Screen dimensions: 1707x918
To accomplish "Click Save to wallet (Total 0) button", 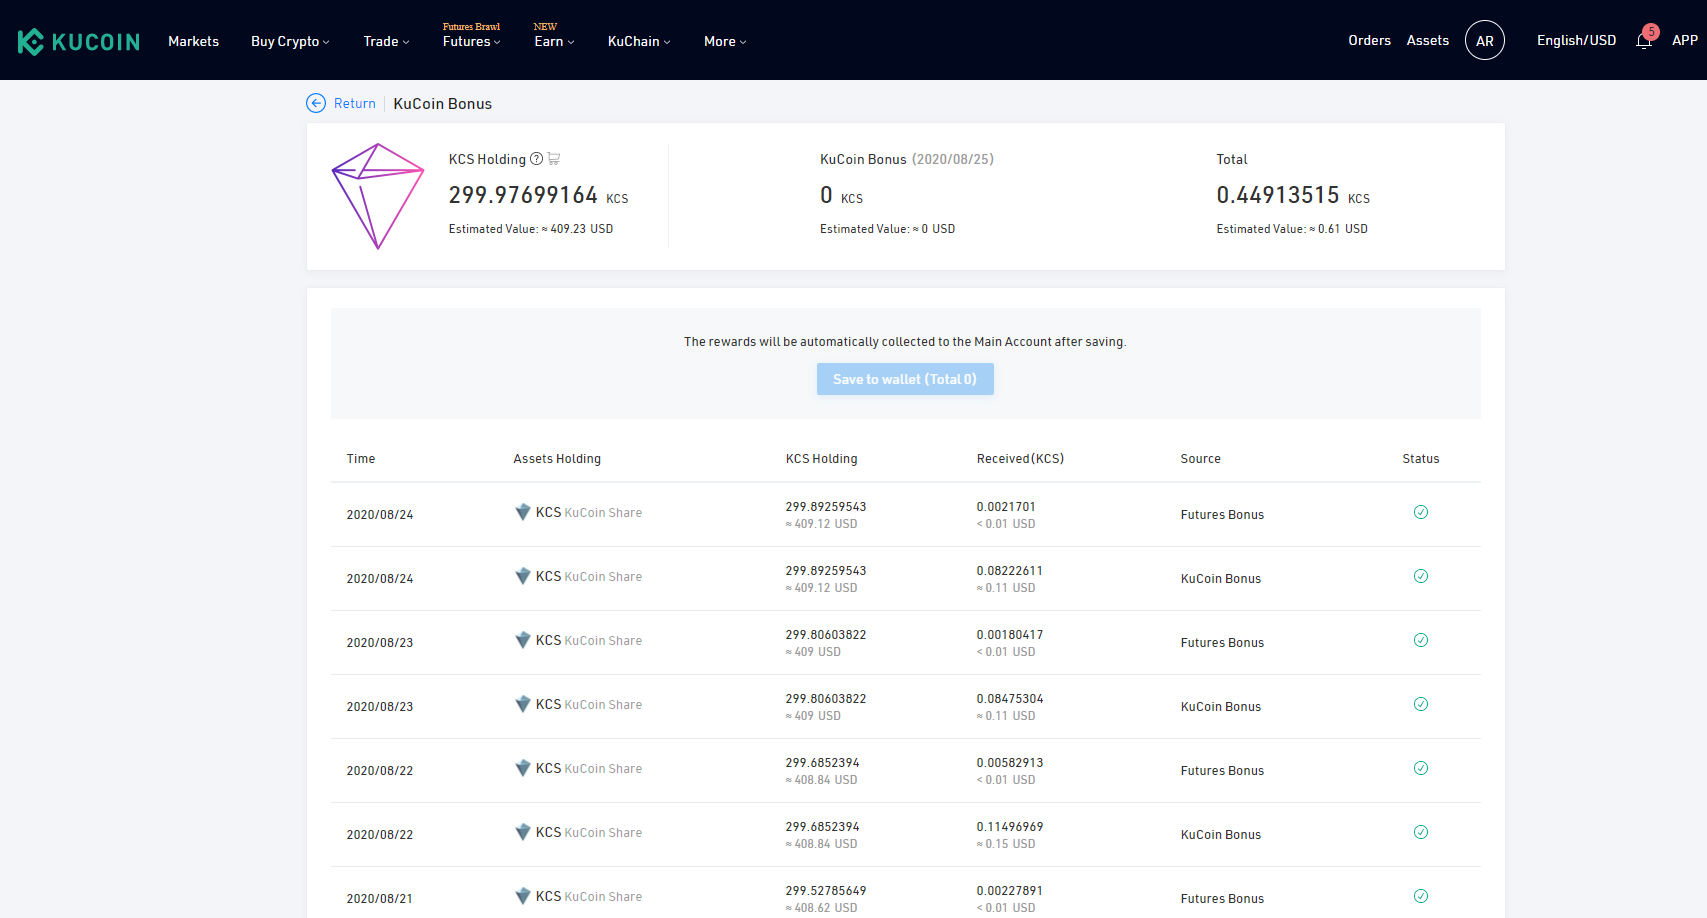I will pyautogui.click(x=905, y=379).
